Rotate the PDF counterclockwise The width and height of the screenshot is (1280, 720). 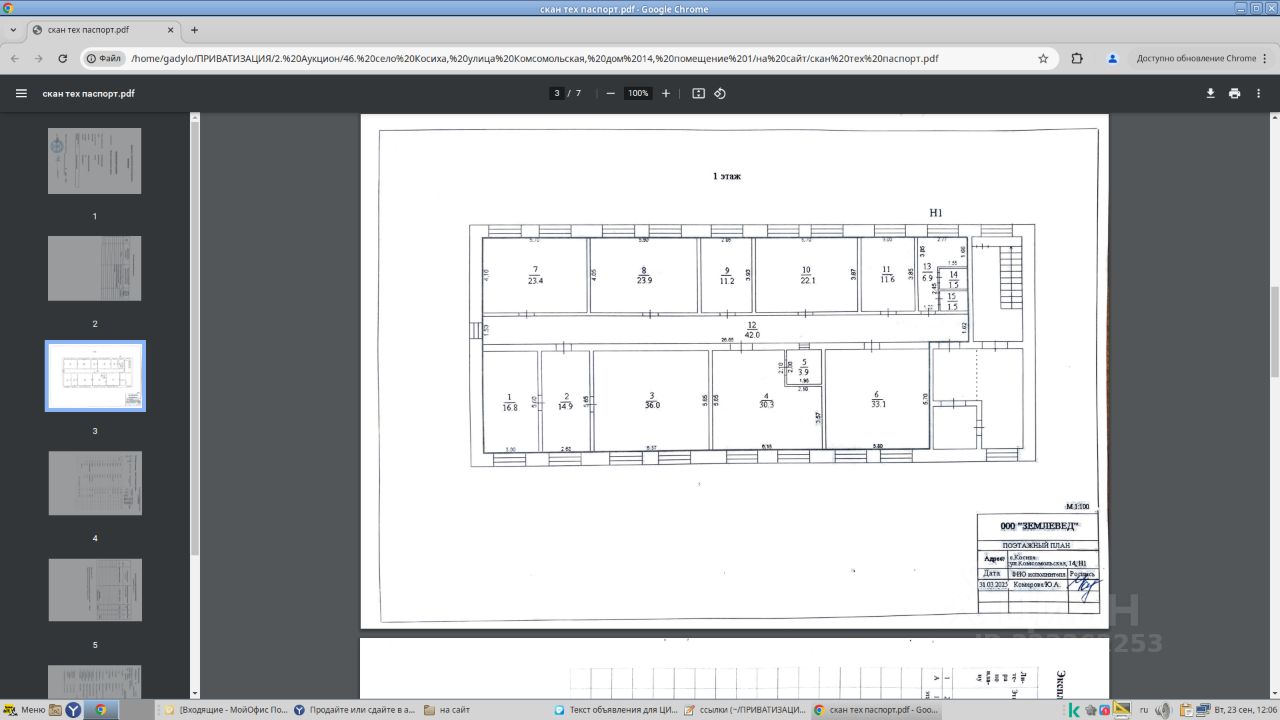tap(720, 93)
